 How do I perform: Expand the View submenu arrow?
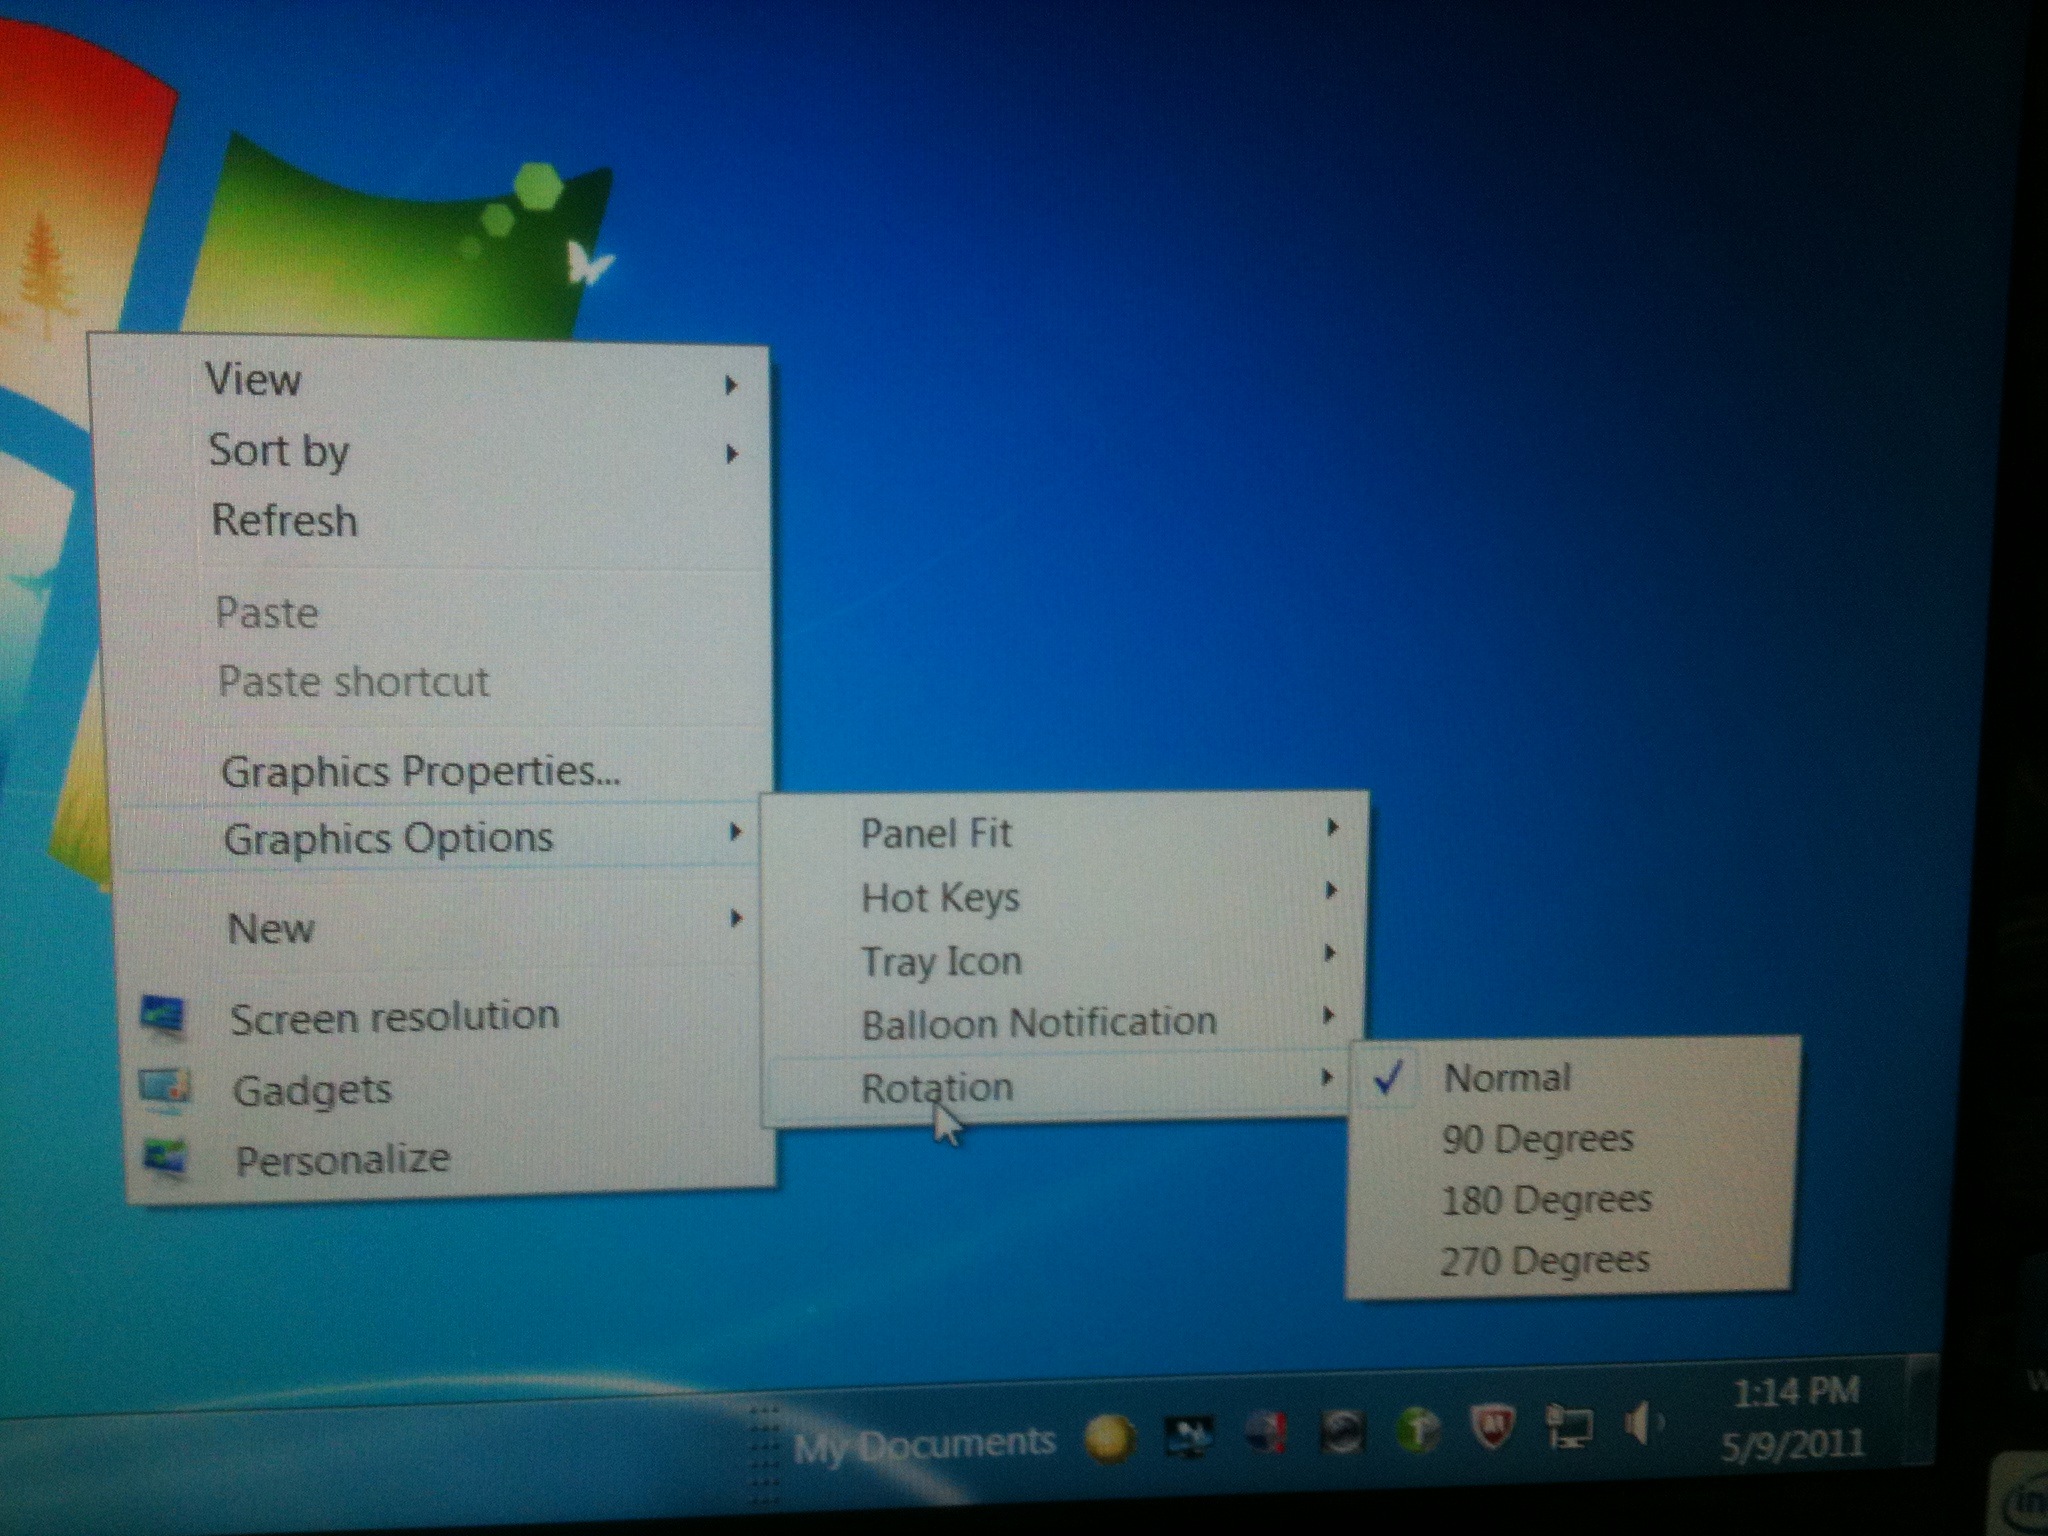pos(731,385)
